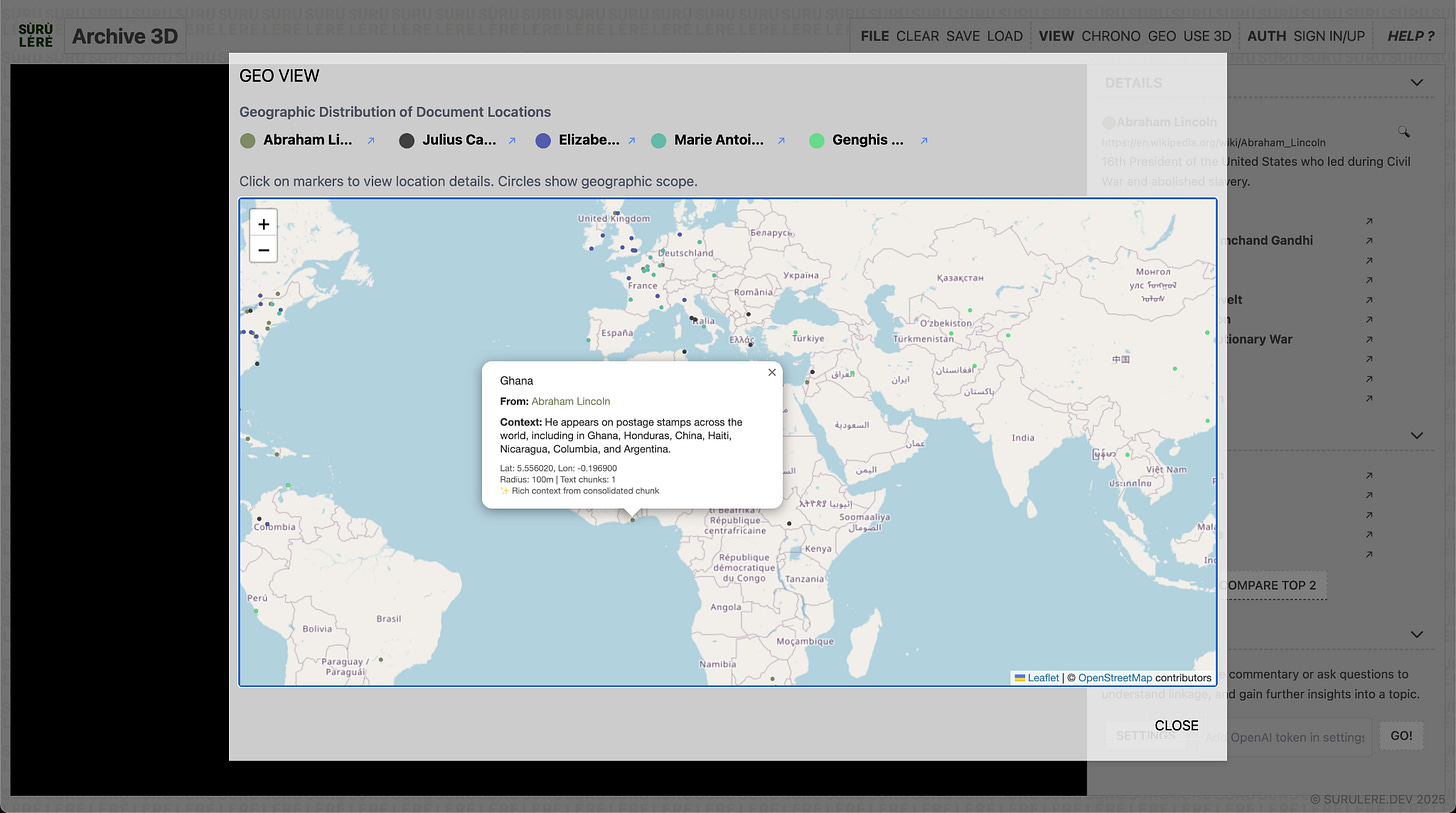Click CLEAR in the top menu

917,36
